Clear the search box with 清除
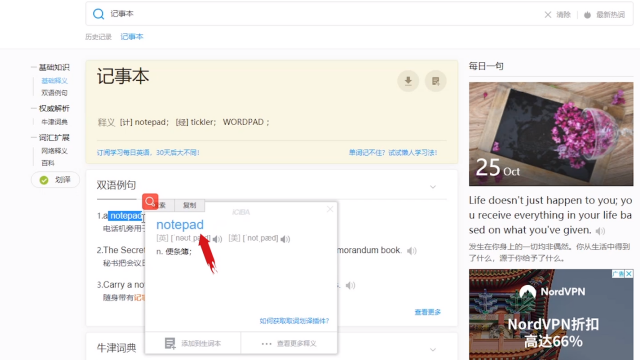Image resolution: width=640 pixels, height=360 pixels. pyautogui.click(x=558, y=15)
